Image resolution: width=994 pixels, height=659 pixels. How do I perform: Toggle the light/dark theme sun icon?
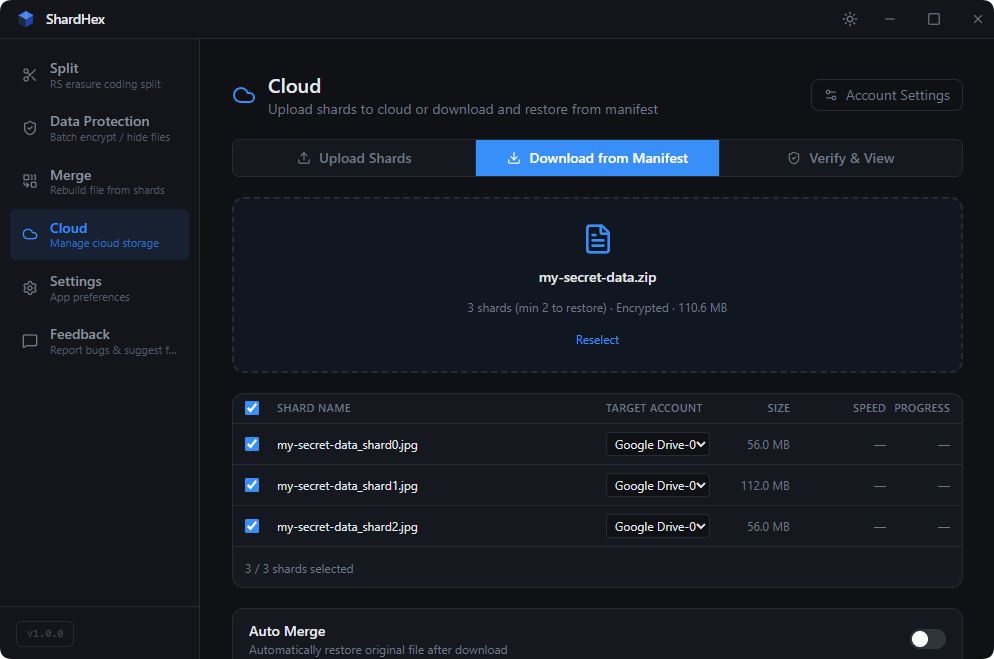pyautogui.click(x=849, y=19)
